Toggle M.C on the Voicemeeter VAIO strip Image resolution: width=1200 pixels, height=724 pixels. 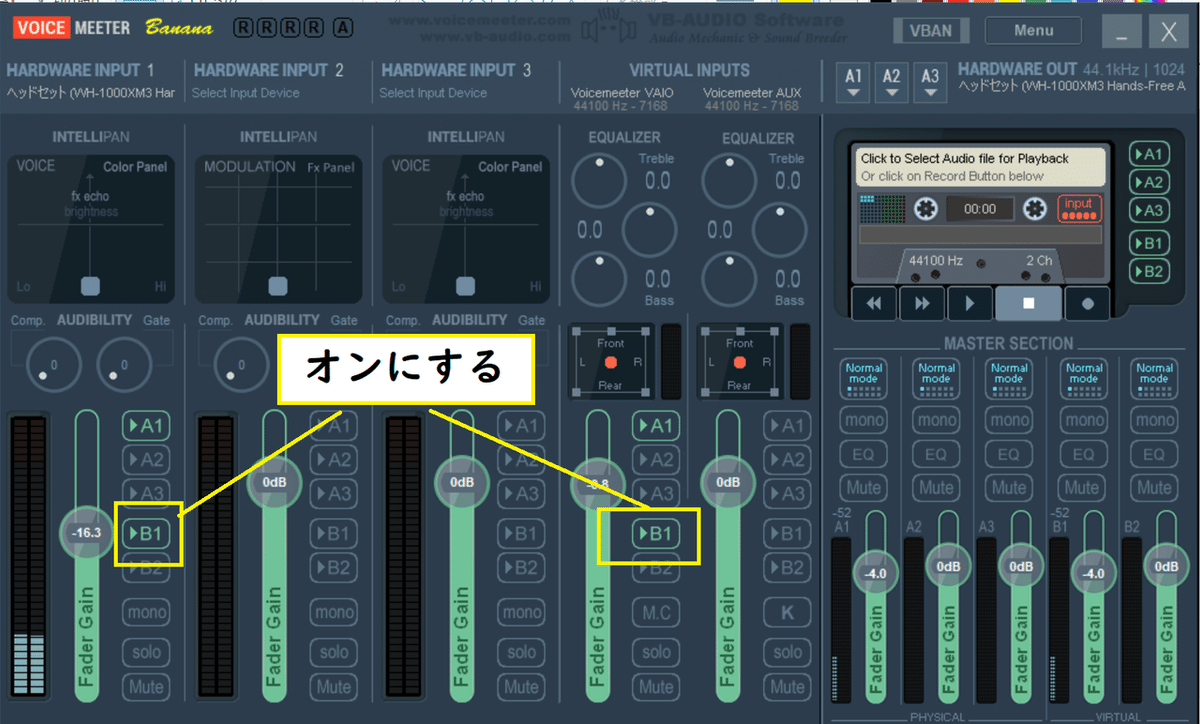click(656, 612)
